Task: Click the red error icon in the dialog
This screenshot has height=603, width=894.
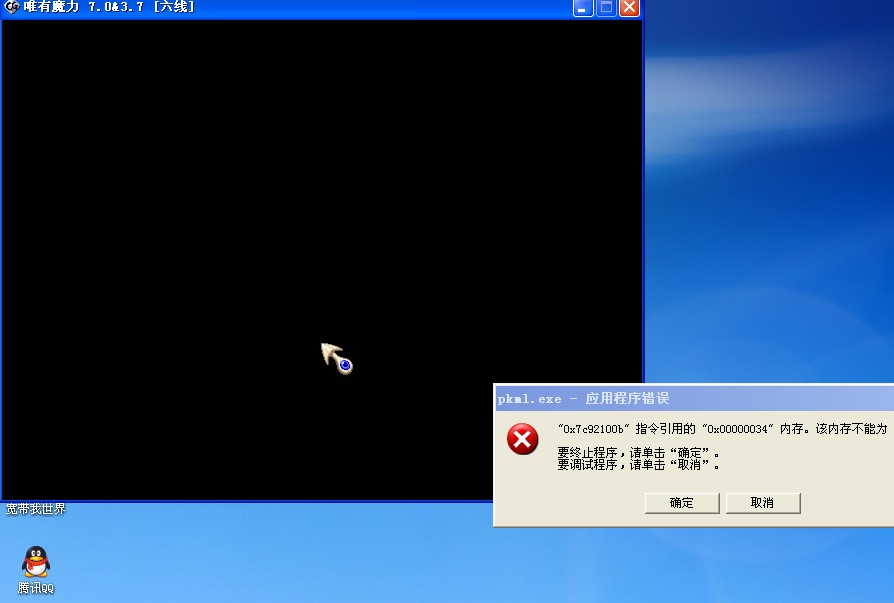Action: click(523, 438)
